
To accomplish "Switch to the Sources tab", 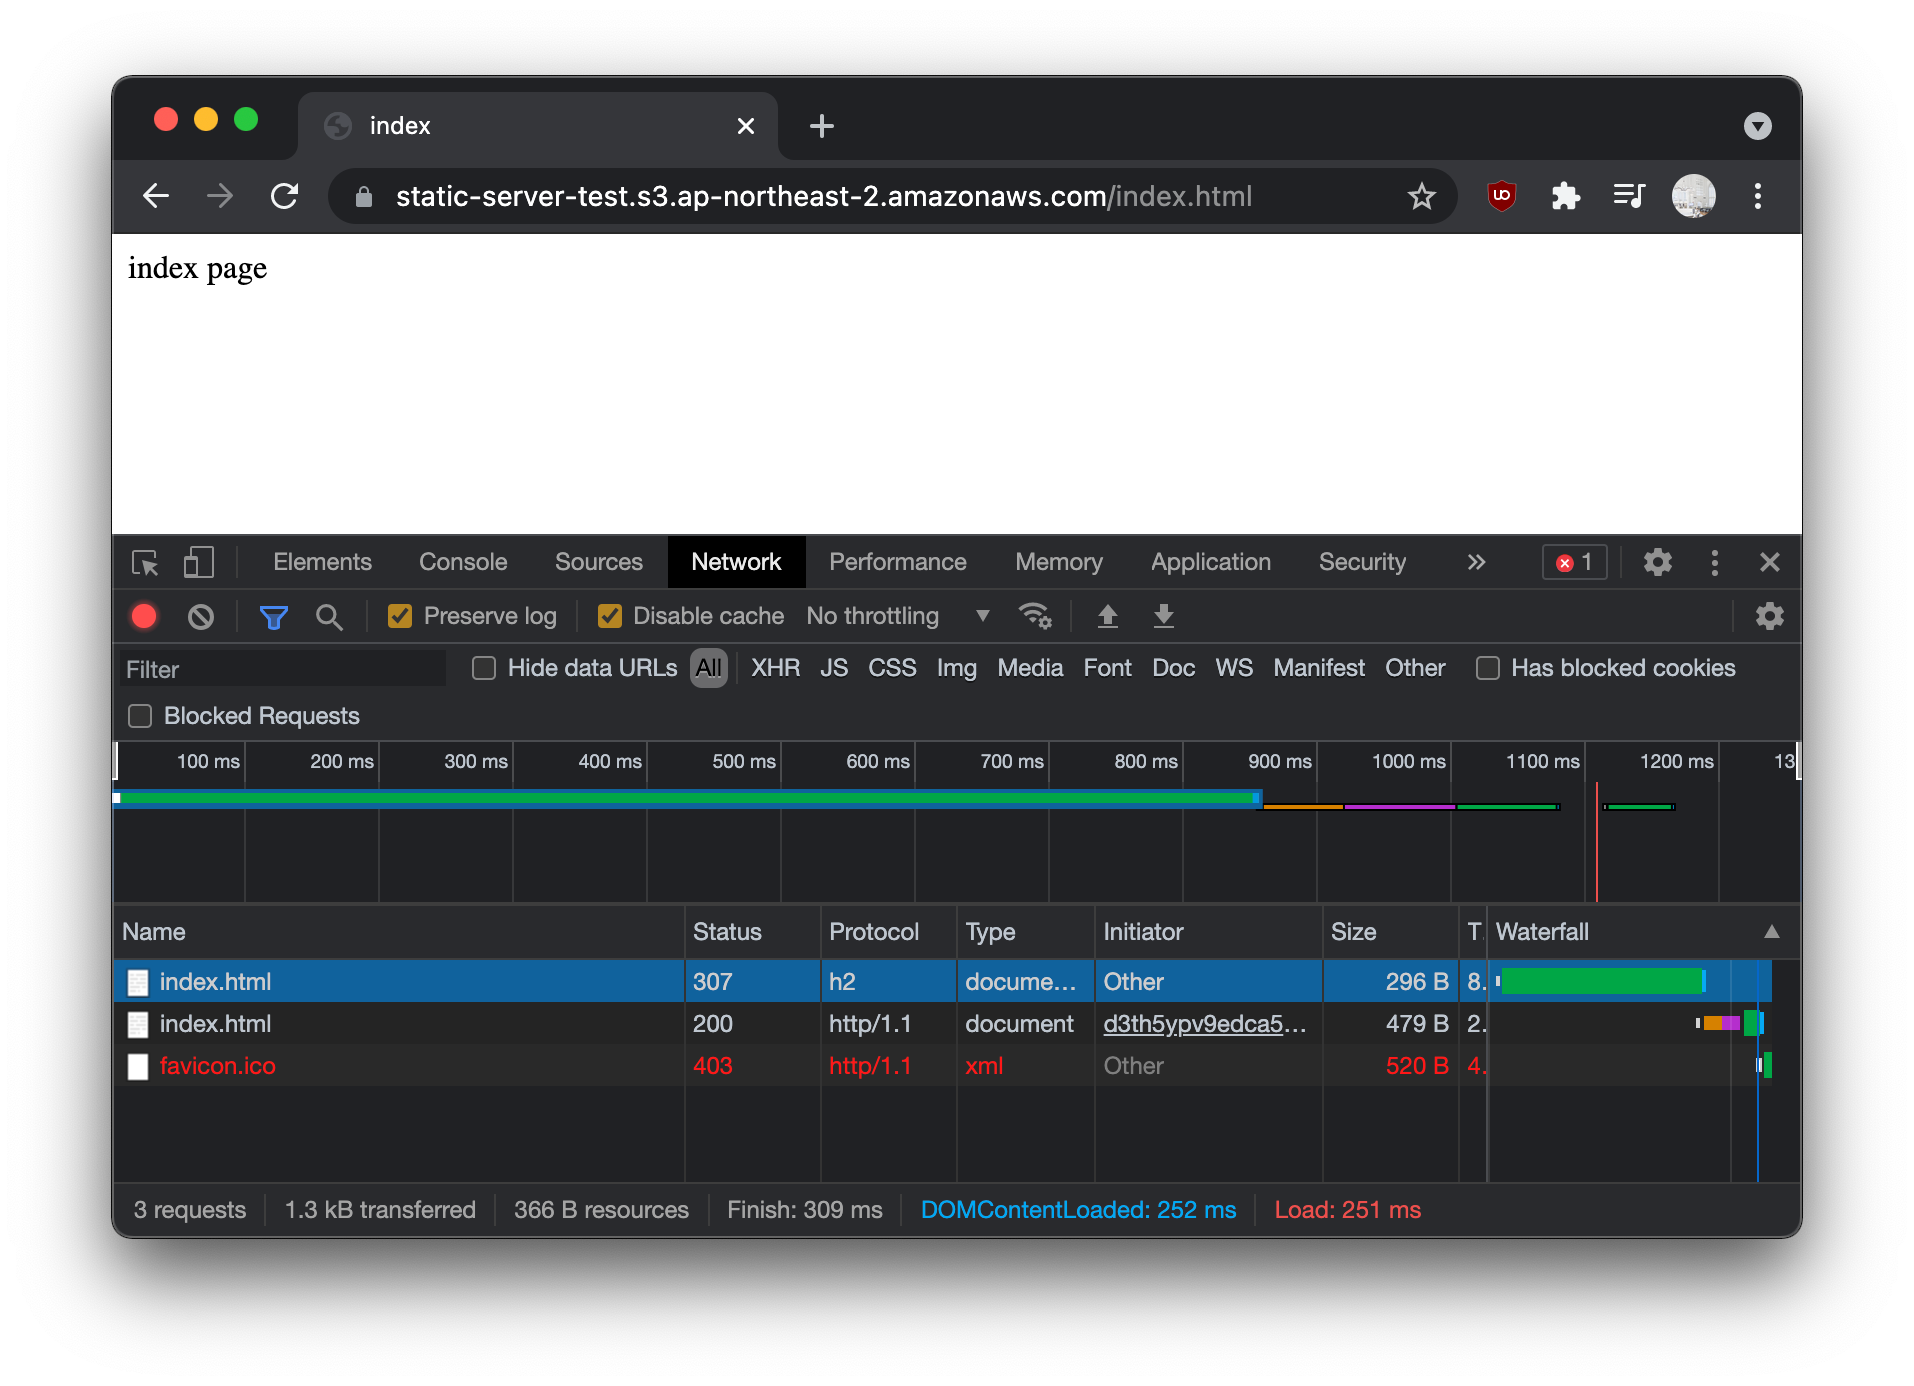I will [x=598, y=562].
